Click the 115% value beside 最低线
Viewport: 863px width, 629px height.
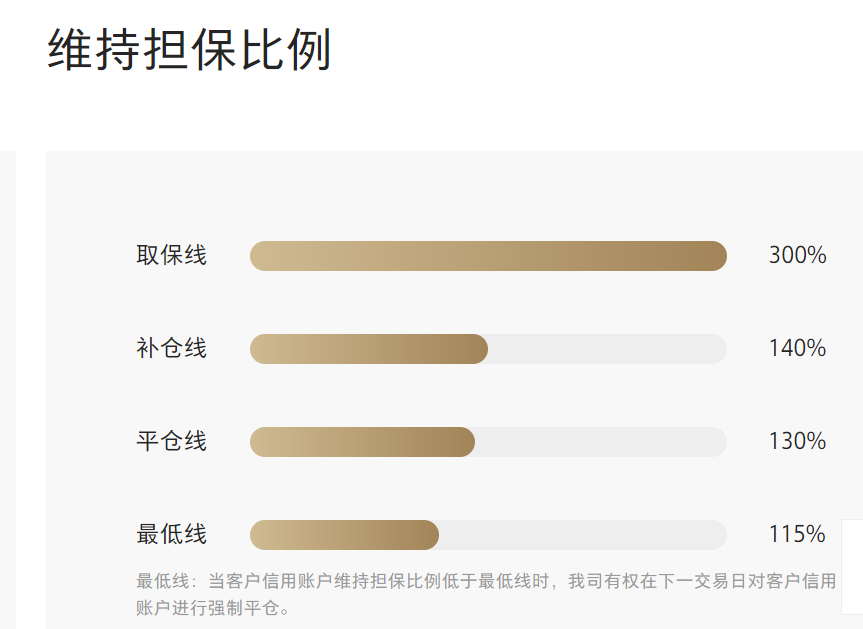click(797, 534)
